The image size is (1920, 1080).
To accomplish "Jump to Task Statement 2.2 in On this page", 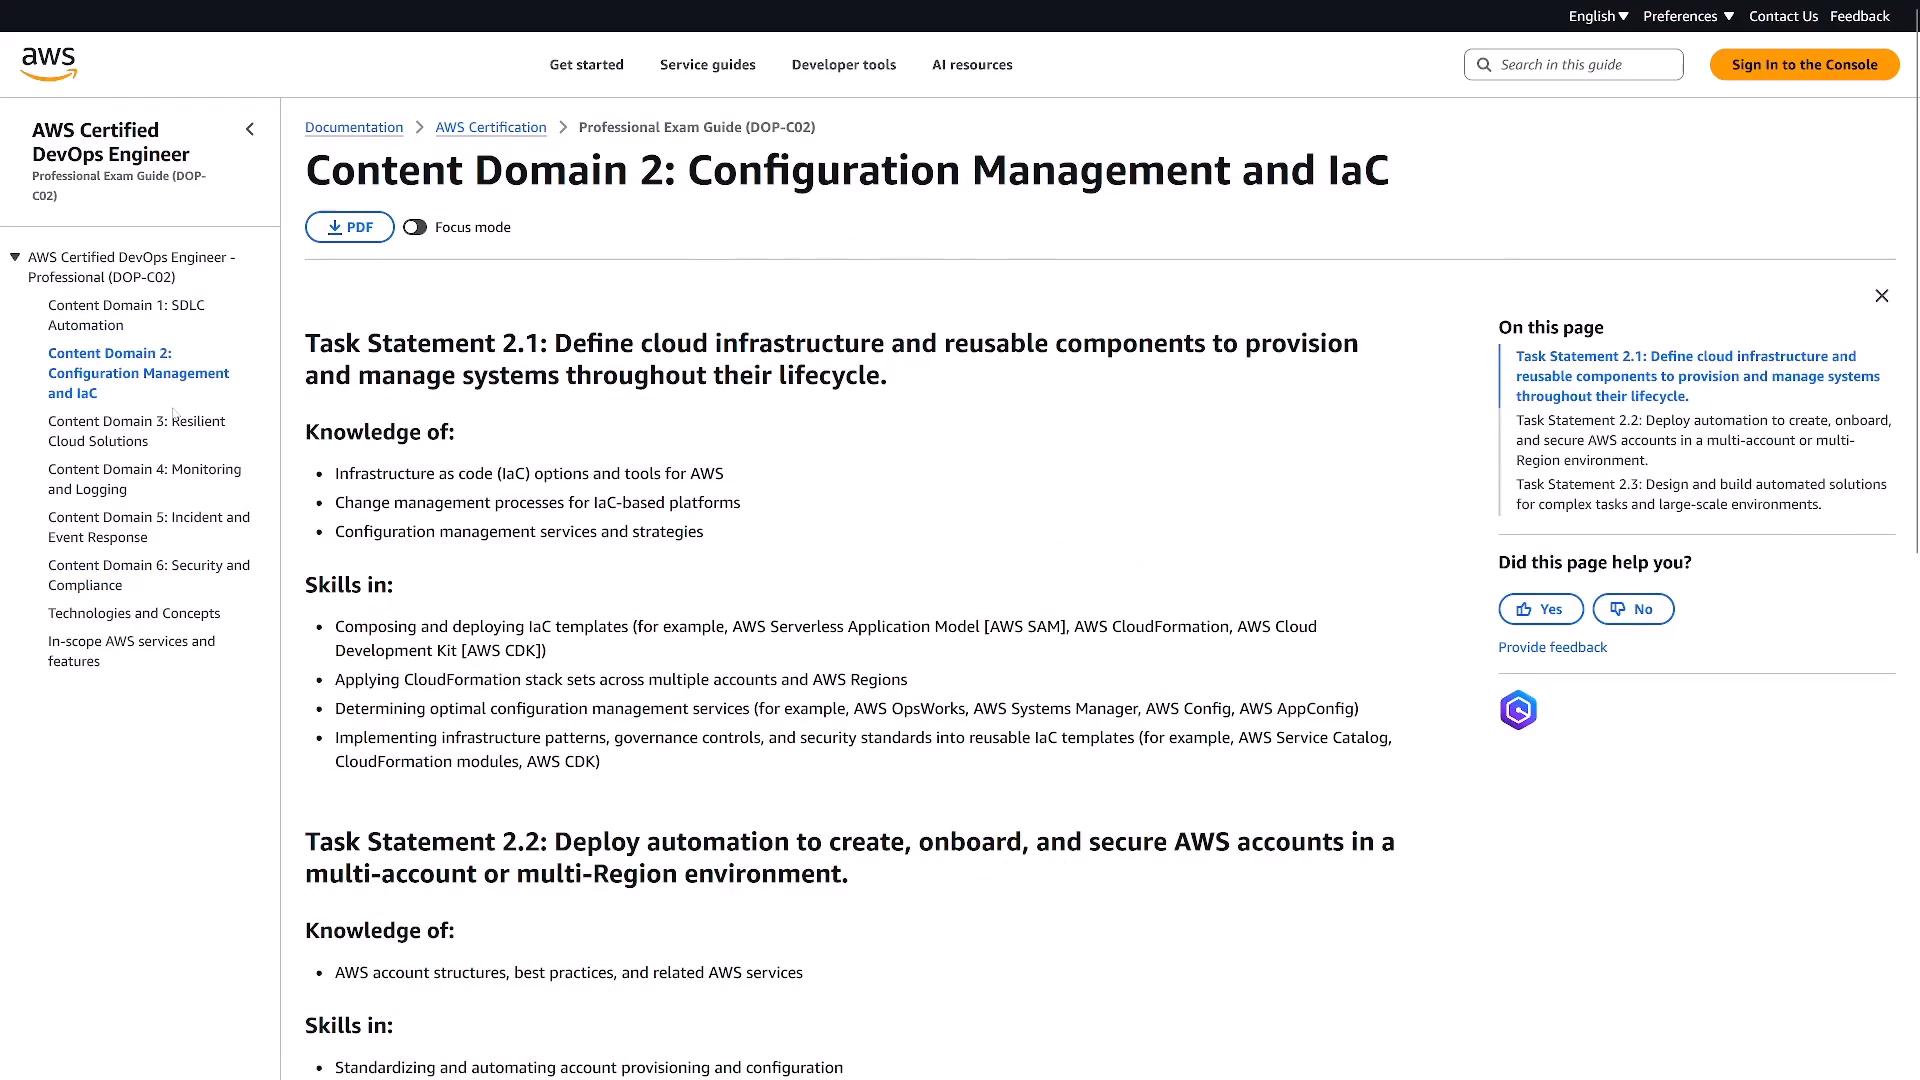I will 1703,440.
